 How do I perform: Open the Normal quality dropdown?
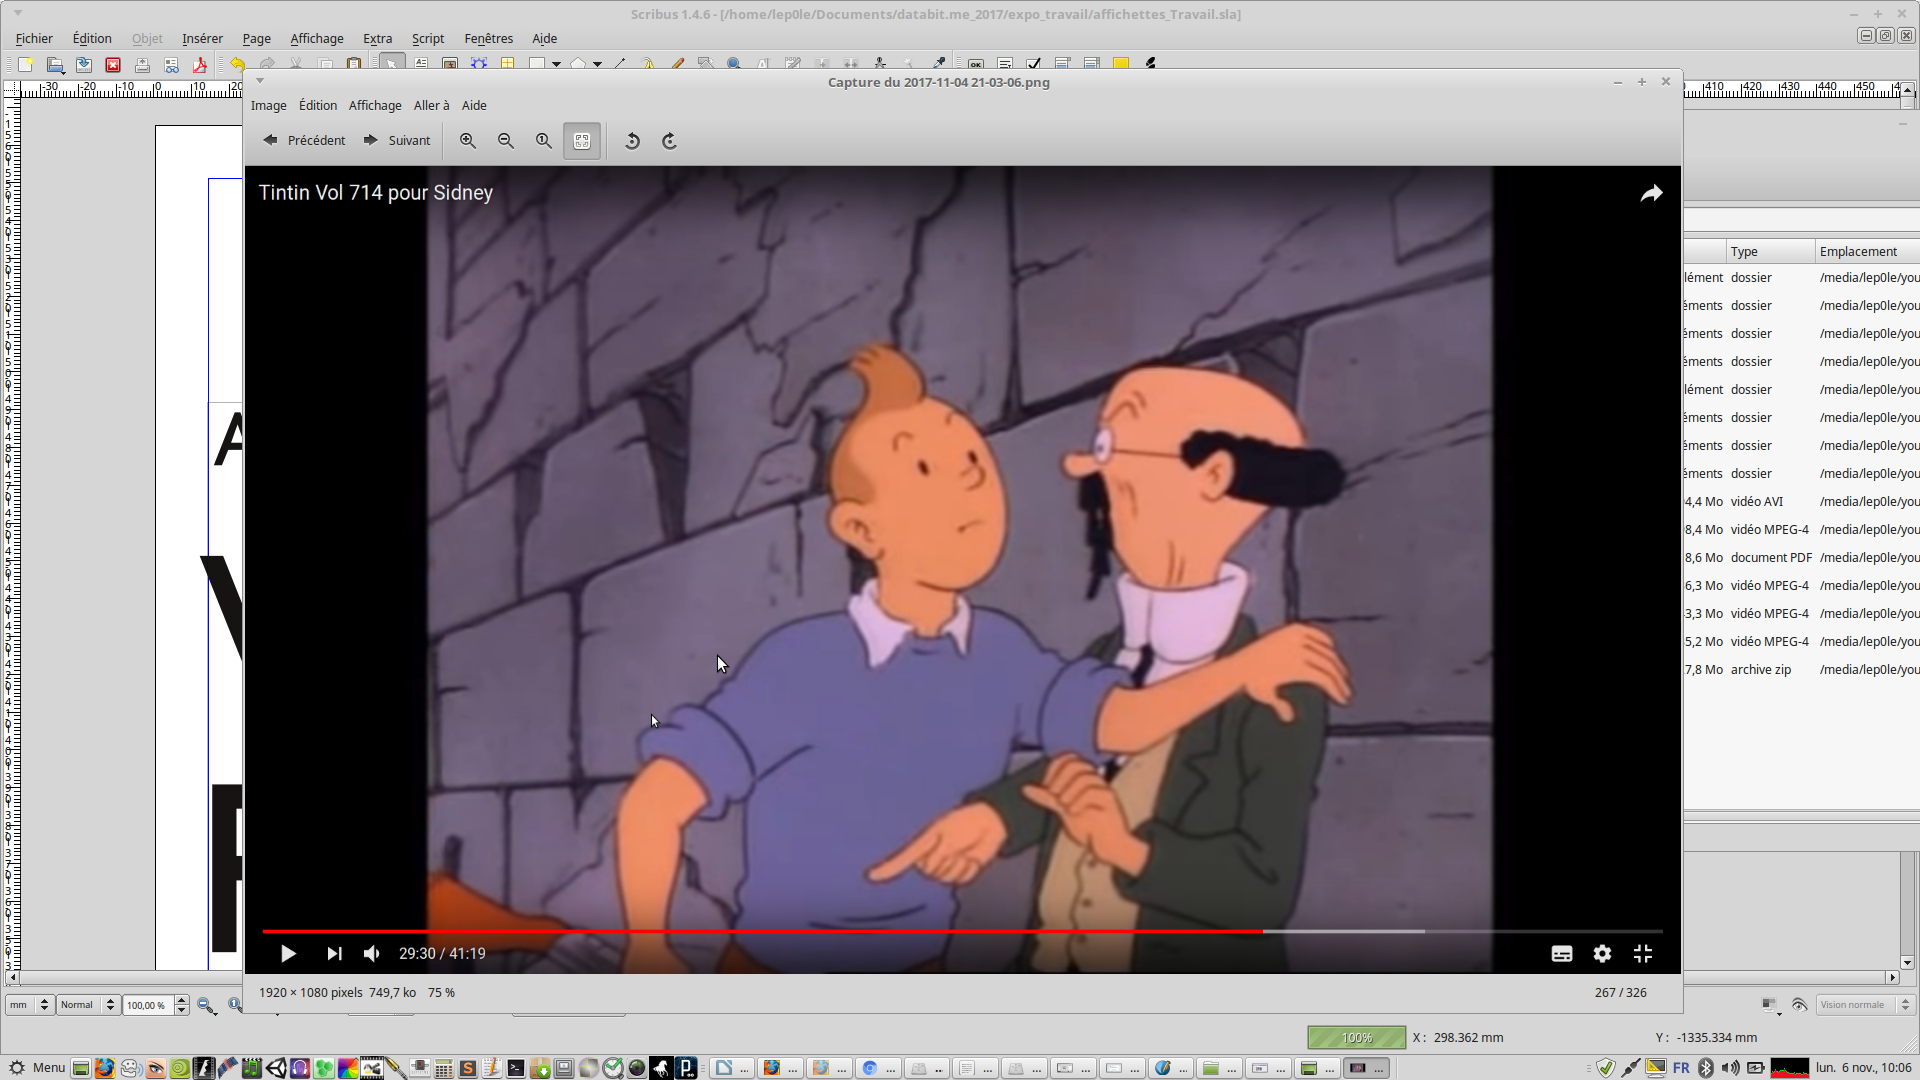tap(87, 1005)
